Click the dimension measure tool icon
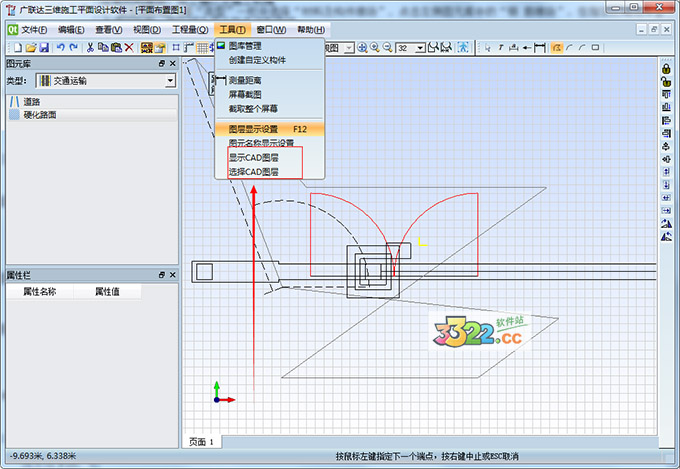680x469 pixels. pos(539,47)
